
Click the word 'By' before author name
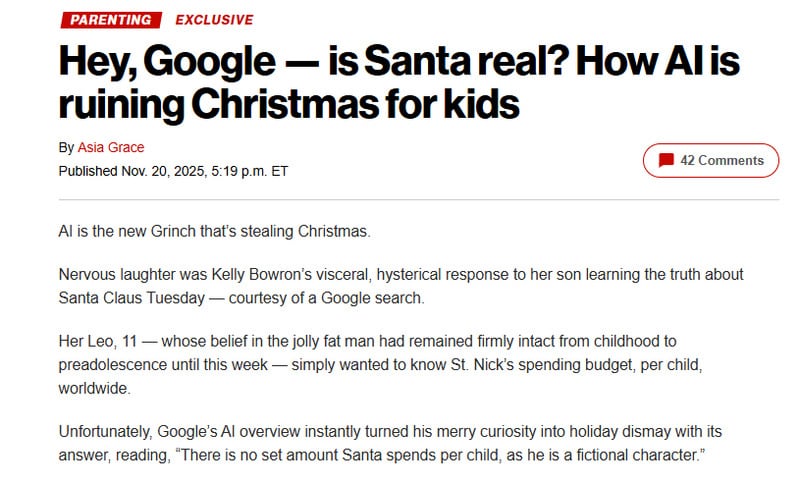pos(66,148)
